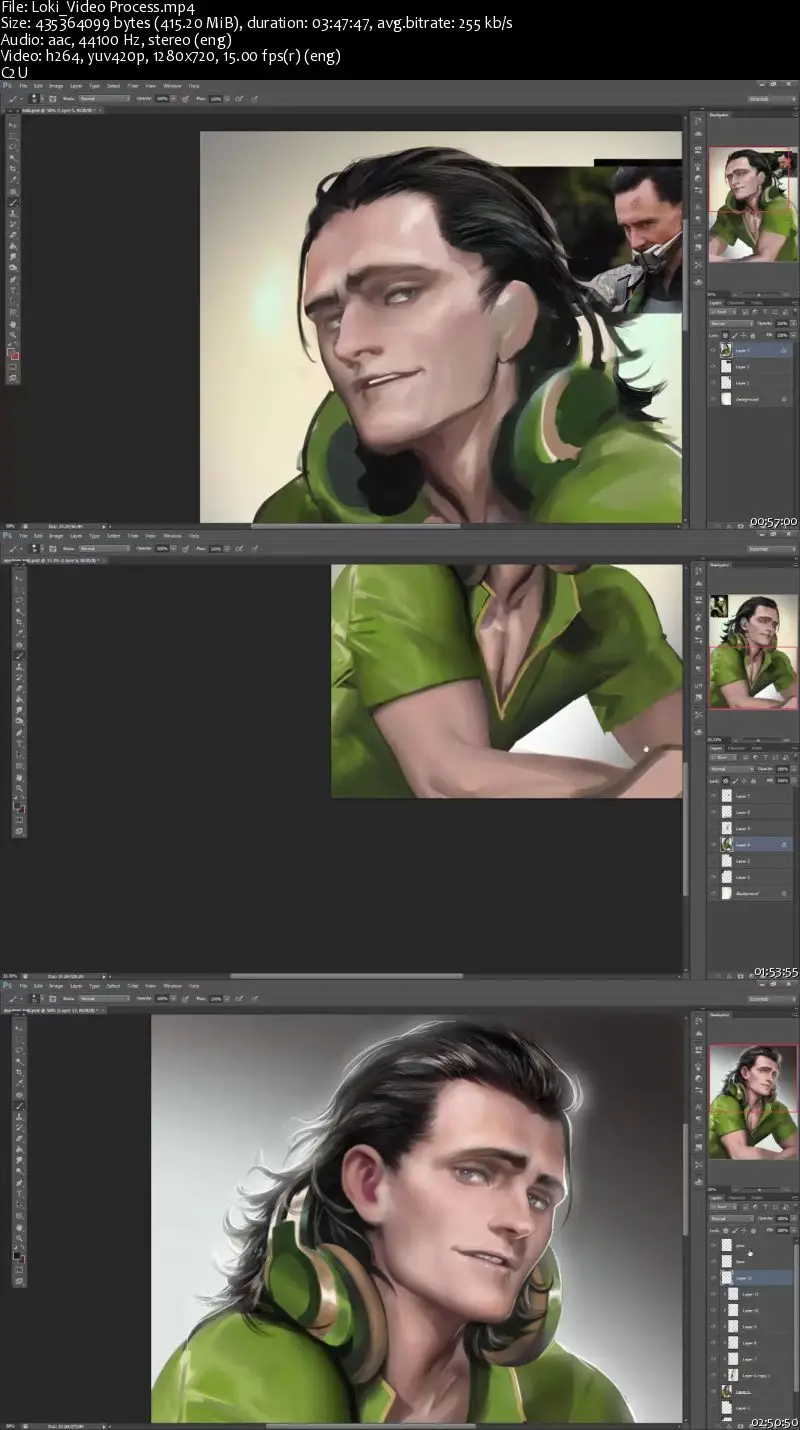Select the Healing Brush tool in the 00:57:00 frame
Screen dimensions: 800x1430
click(x=13, y=191)
